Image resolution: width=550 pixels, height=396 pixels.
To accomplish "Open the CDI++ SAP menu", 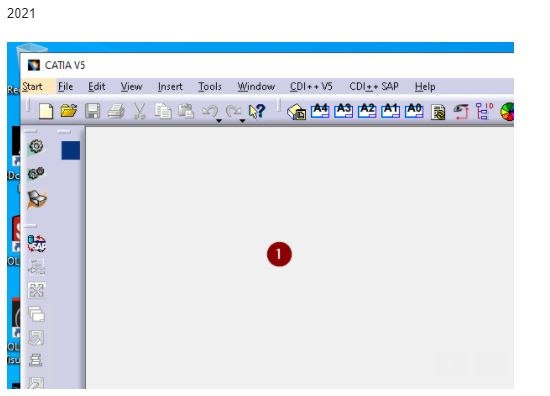I will (x=374, y=87).
